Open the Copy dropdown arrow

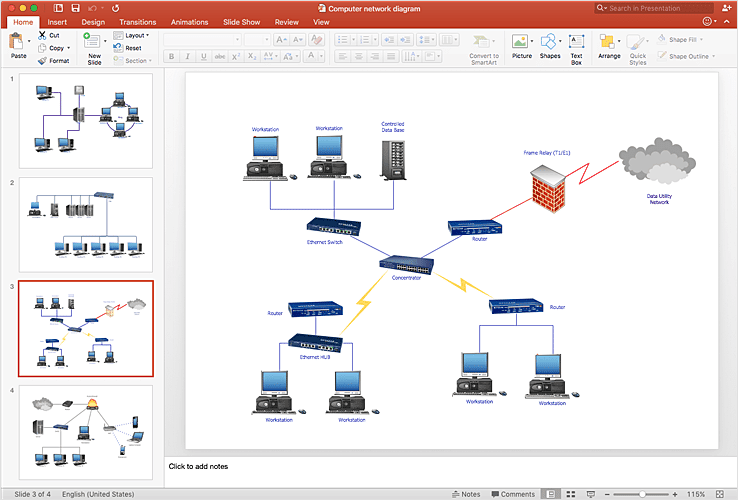click(69, 48)
